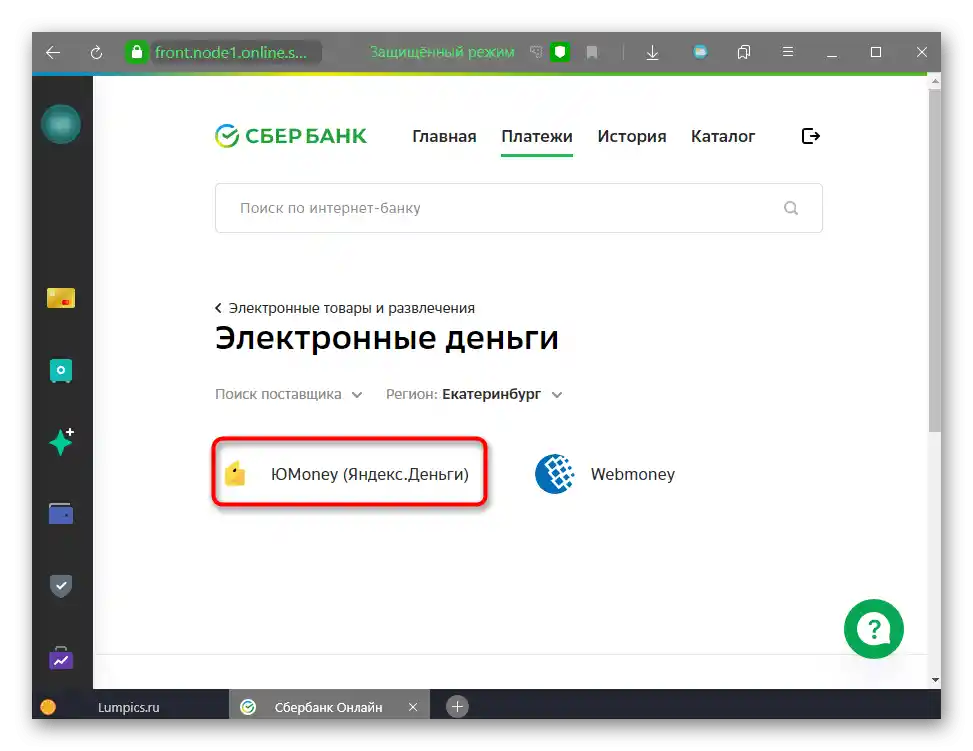The image size is (973, 751).
Task: Click the shield checkmark sidebar icon
Action: 61,585
